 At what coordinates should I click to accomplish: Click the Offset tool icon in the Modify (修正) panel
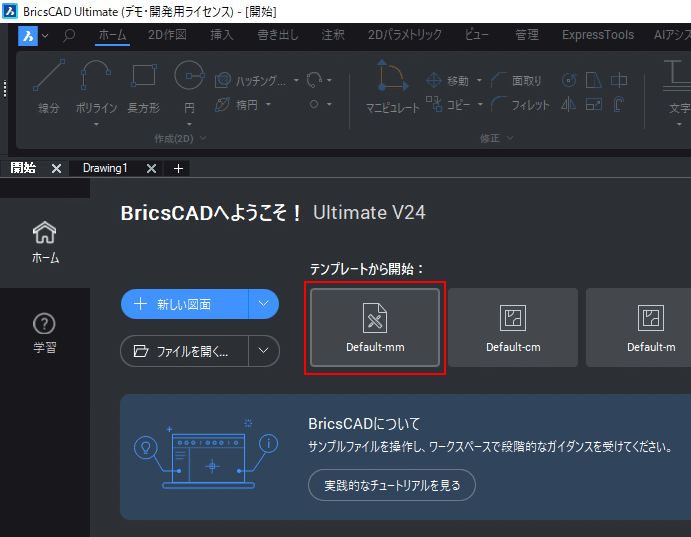(x=619, y=104)
